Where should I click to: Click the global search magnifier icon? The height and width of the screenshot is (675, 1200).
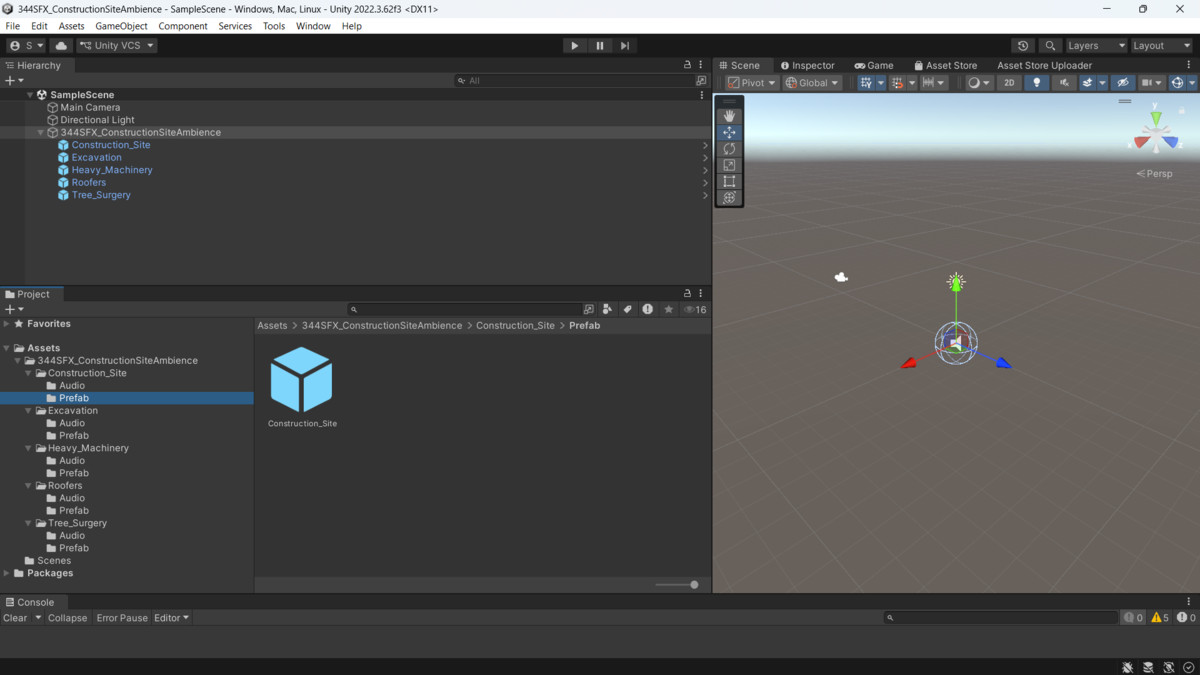[x=1050, y=45]
